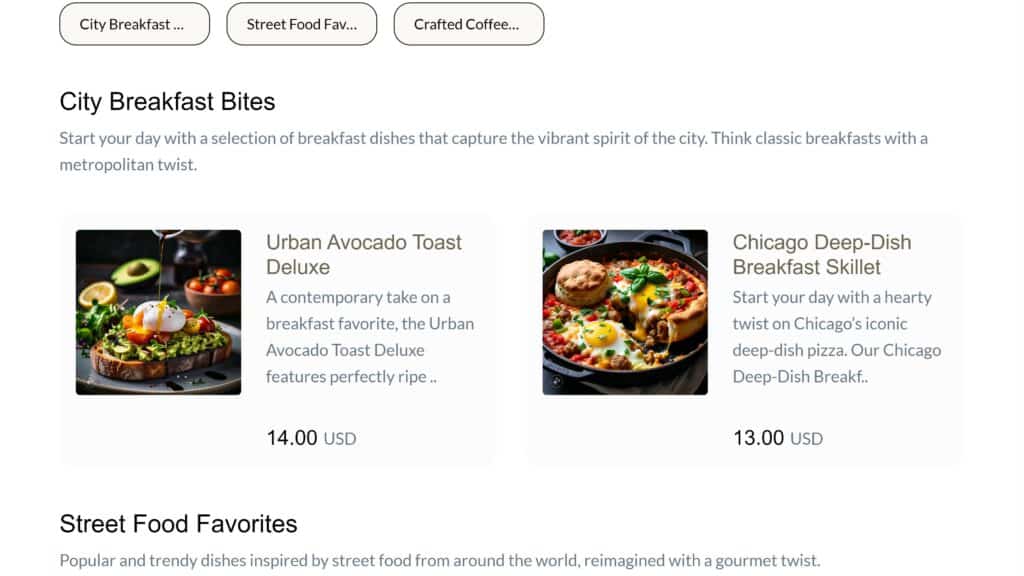Click the Chicago skillet description text
This screenshot has width=1024, height=576.
836,337
